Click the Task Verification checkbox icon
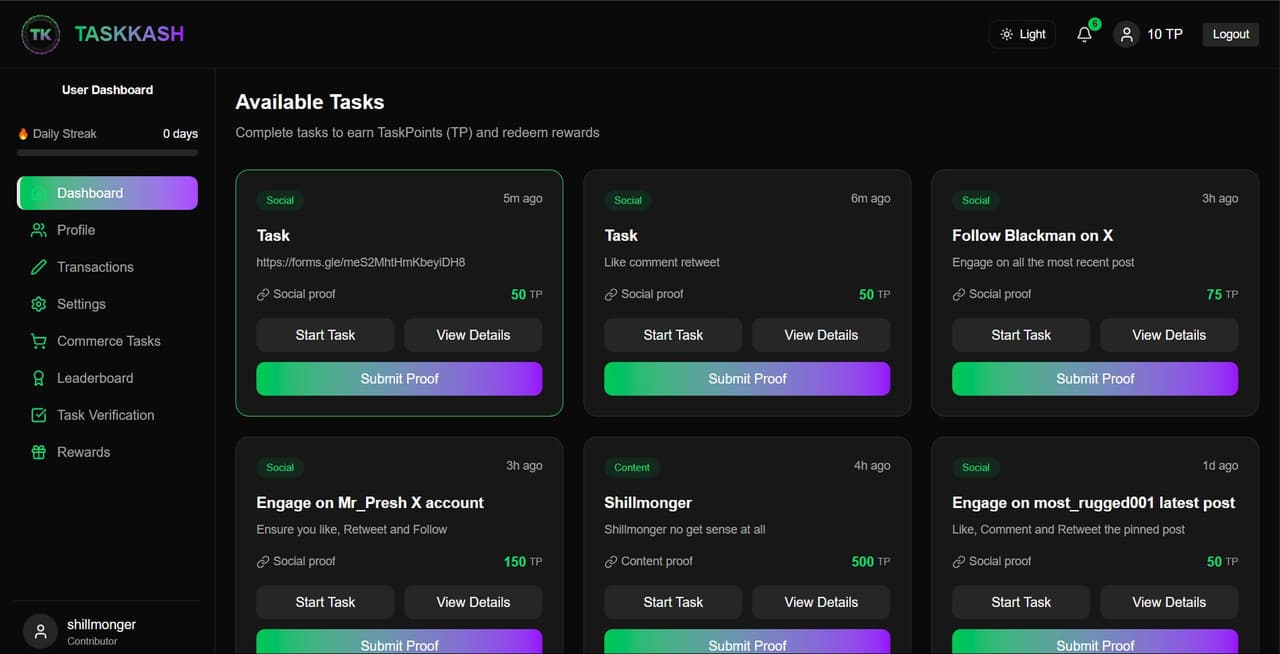The height and width of the screenshot is (654, 1280). tap(39, 415)
